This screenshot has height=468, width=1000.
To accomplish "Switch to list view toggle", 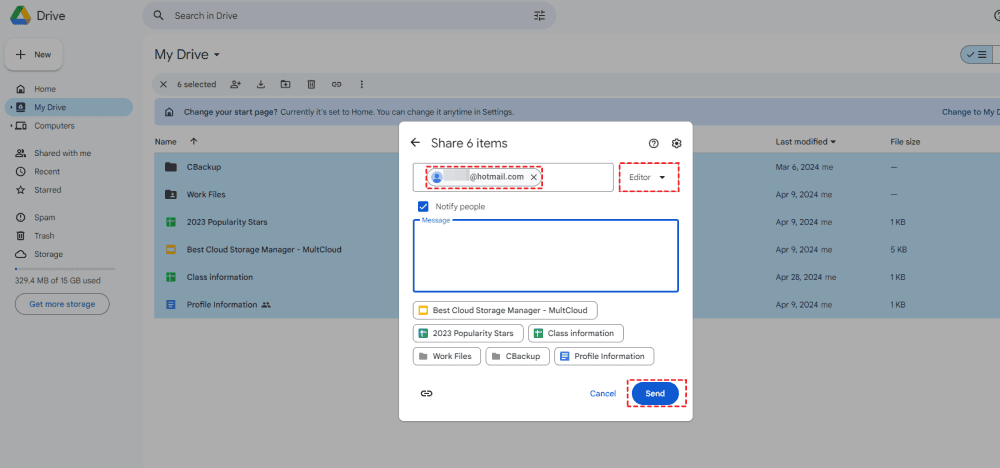I will click(976, 55).
